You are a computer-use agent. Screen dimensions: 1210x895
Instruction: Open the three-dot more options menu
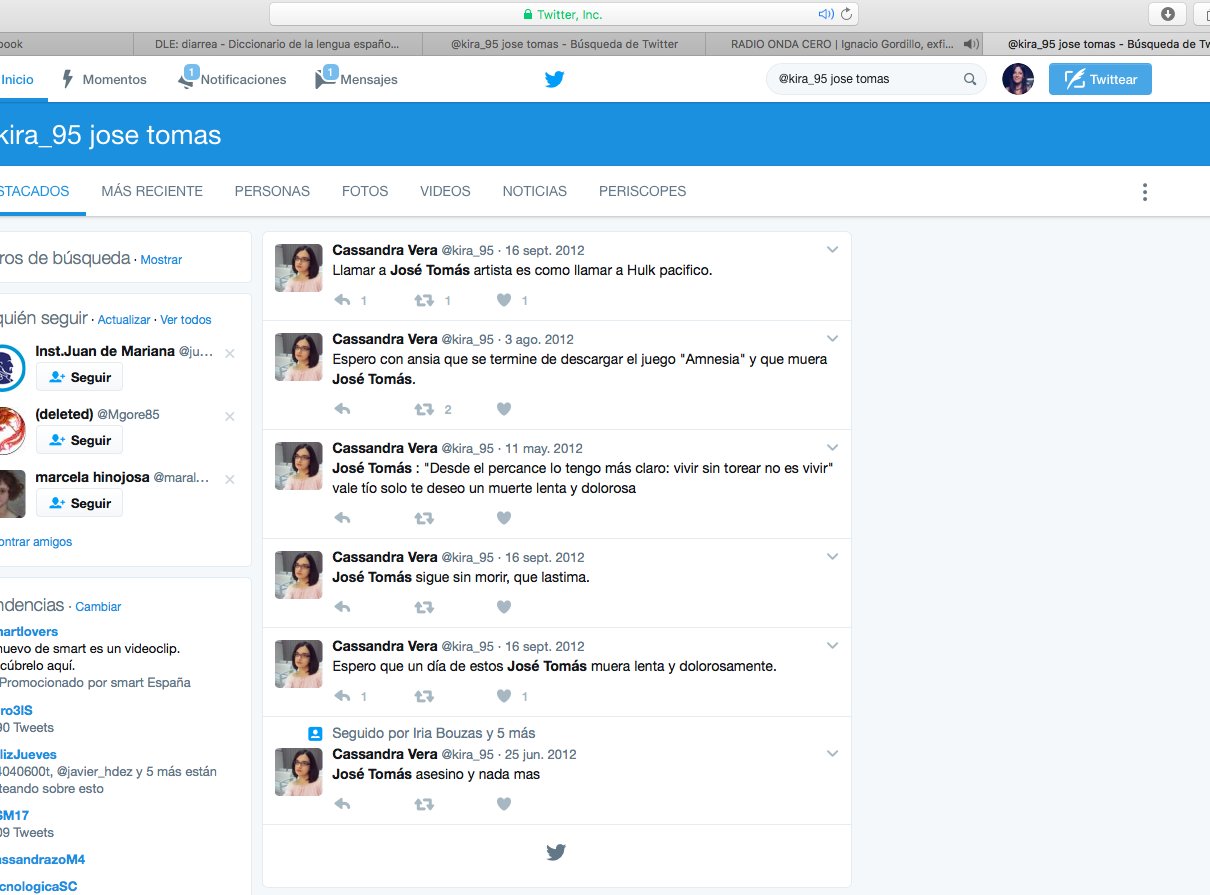click(1145, 192)
